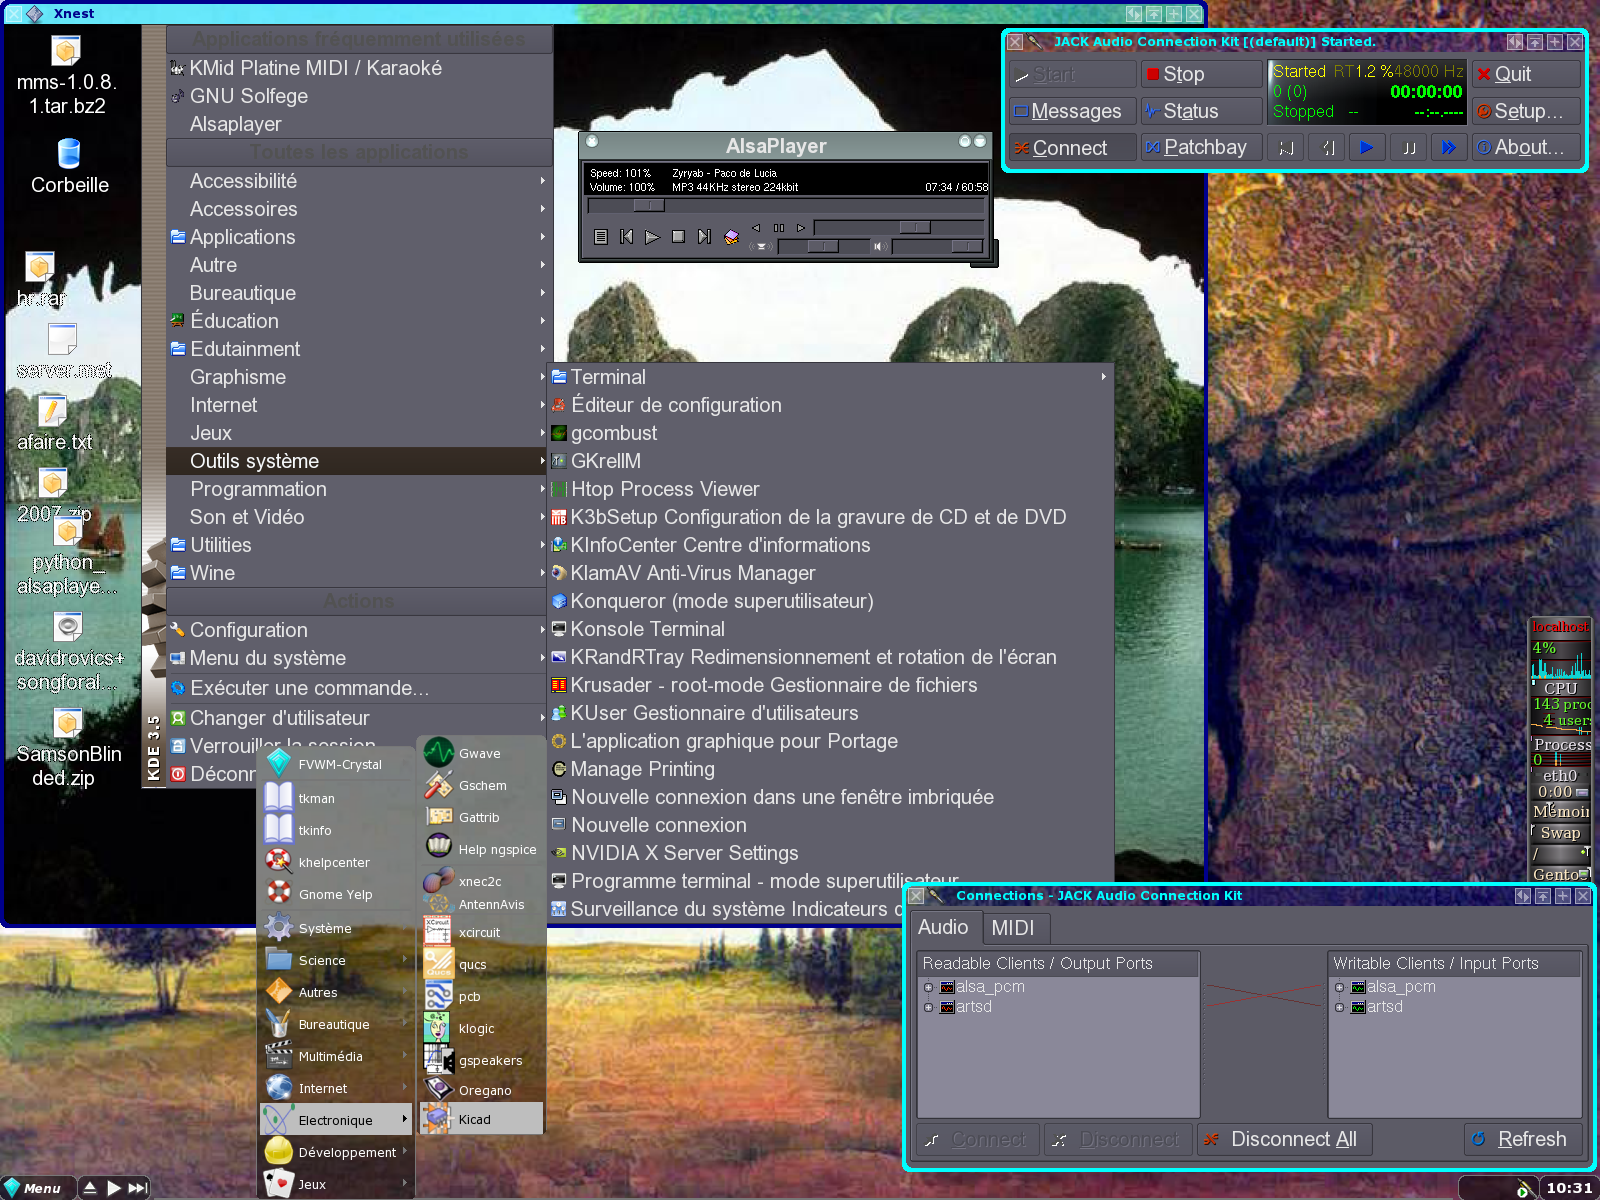
Task: Expand artsd in Writable Clients
Action: point(1339,1007)
